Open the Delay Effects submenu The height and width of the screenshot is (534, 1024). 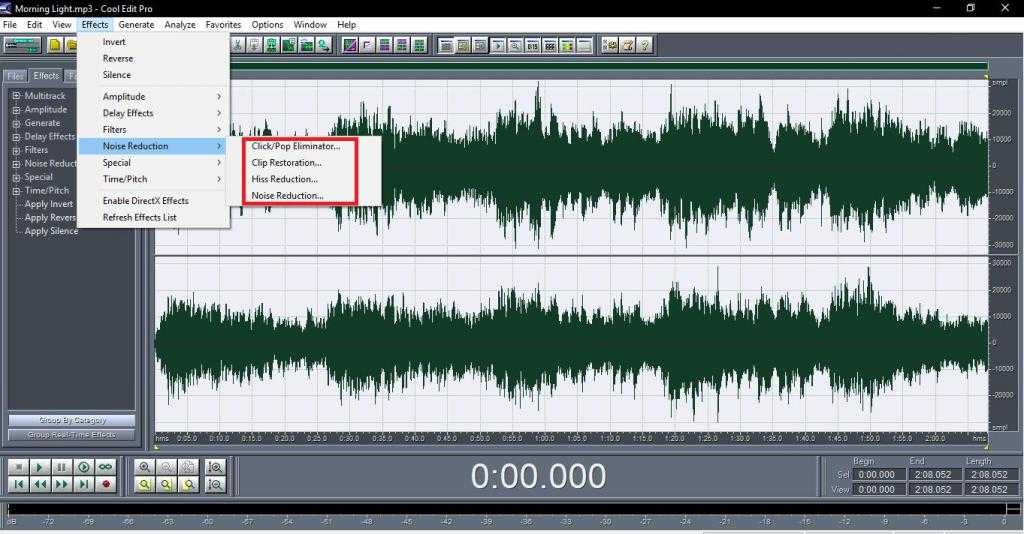[128, 113]
